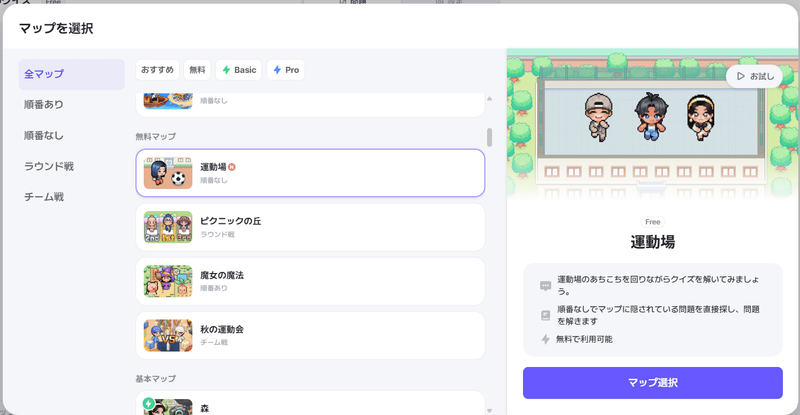
Task: Filter maps by Pro plan
Action: [x=286, y=70]
